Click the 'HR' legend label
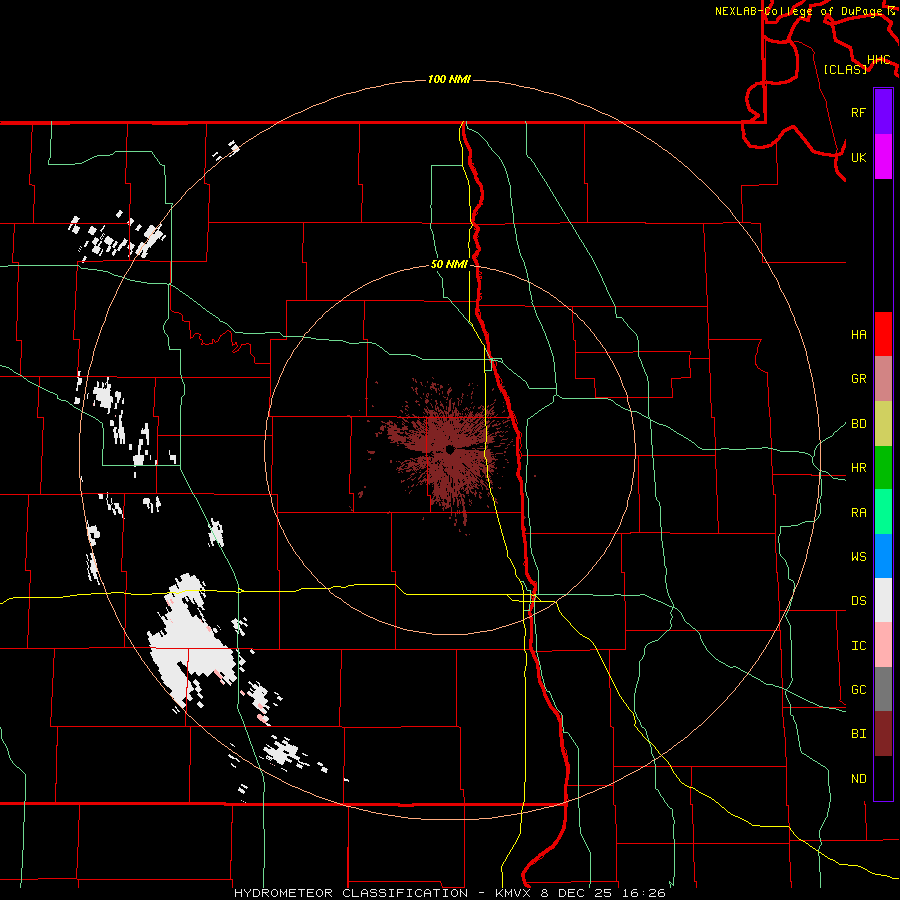 point(858,468)
